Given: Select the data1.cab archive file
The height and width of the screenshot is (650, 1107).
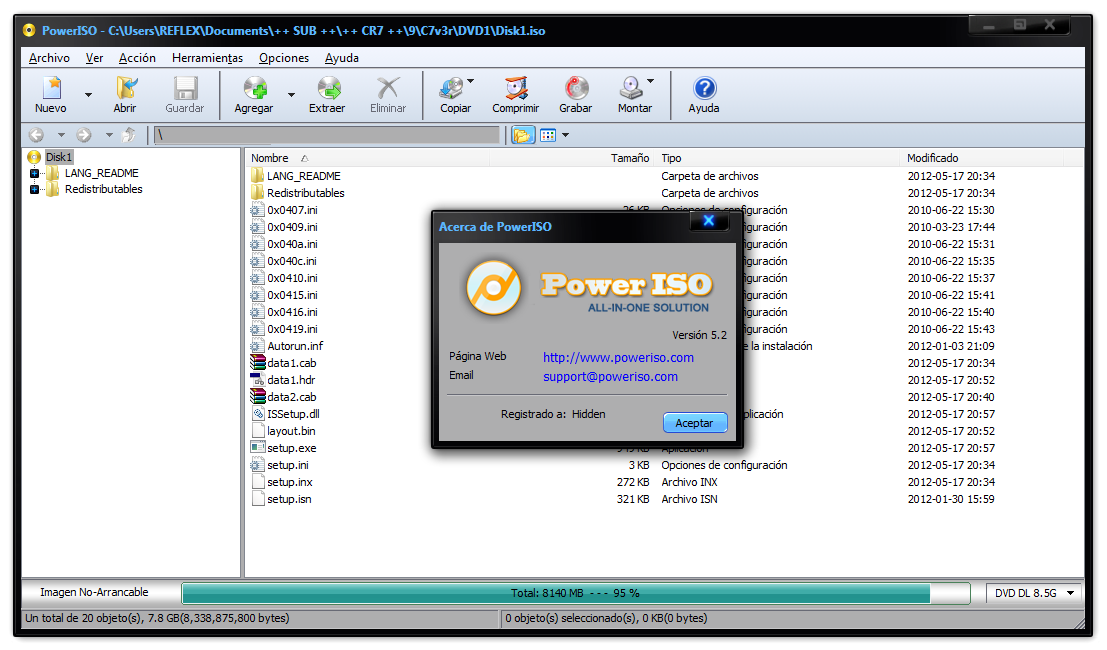Looking at the screenshot, I should click(292, 363).
